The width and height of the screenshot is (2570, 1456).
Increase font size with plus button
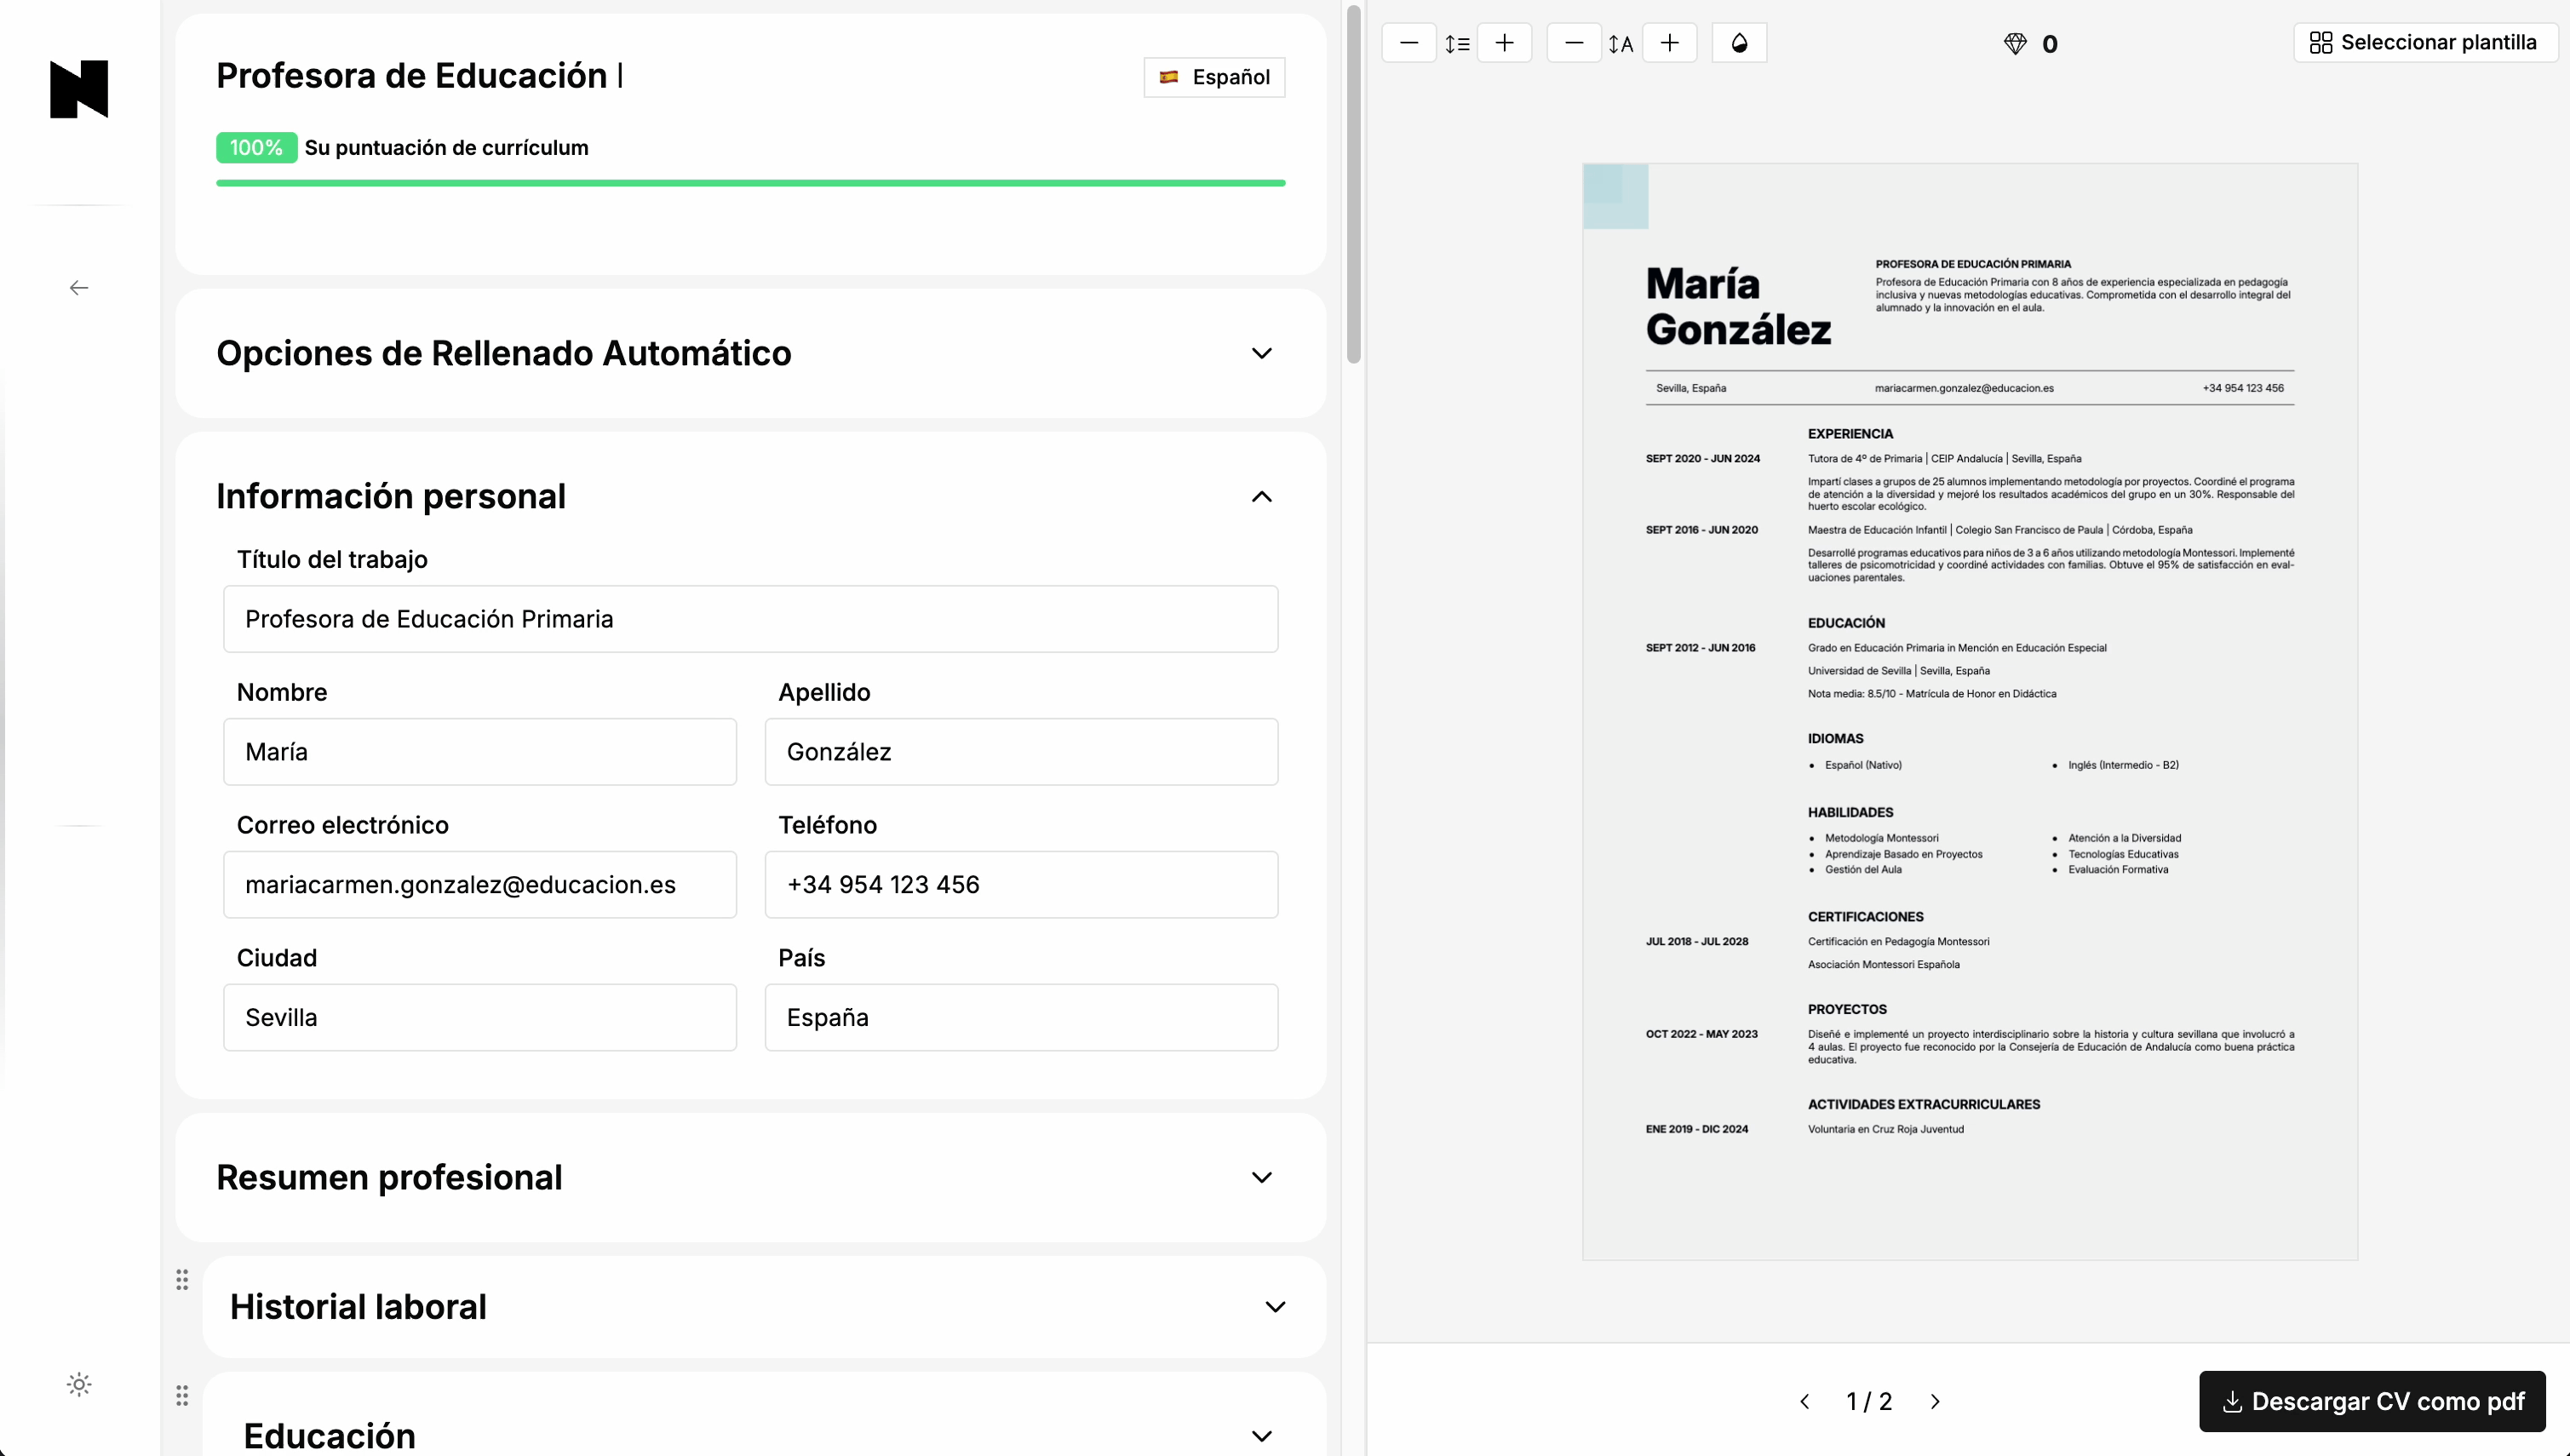pyautogui.click(x=1669, y=43)
